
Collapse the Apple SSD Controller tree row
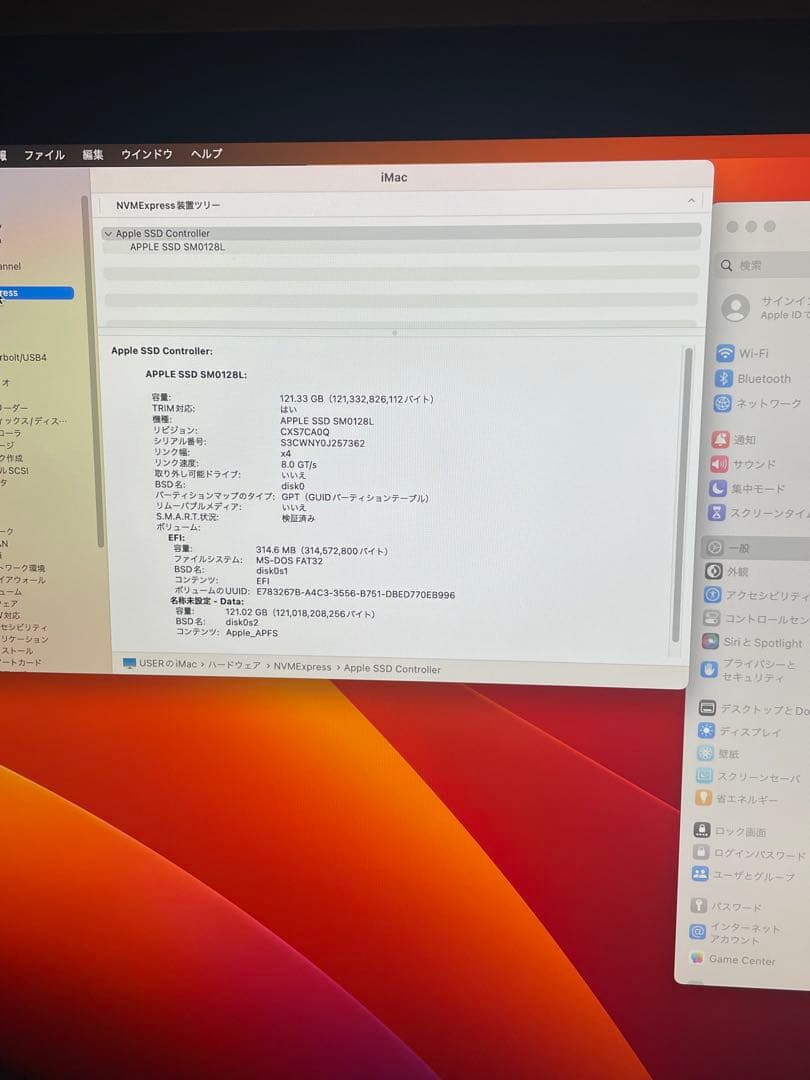(x=108, y=234)
